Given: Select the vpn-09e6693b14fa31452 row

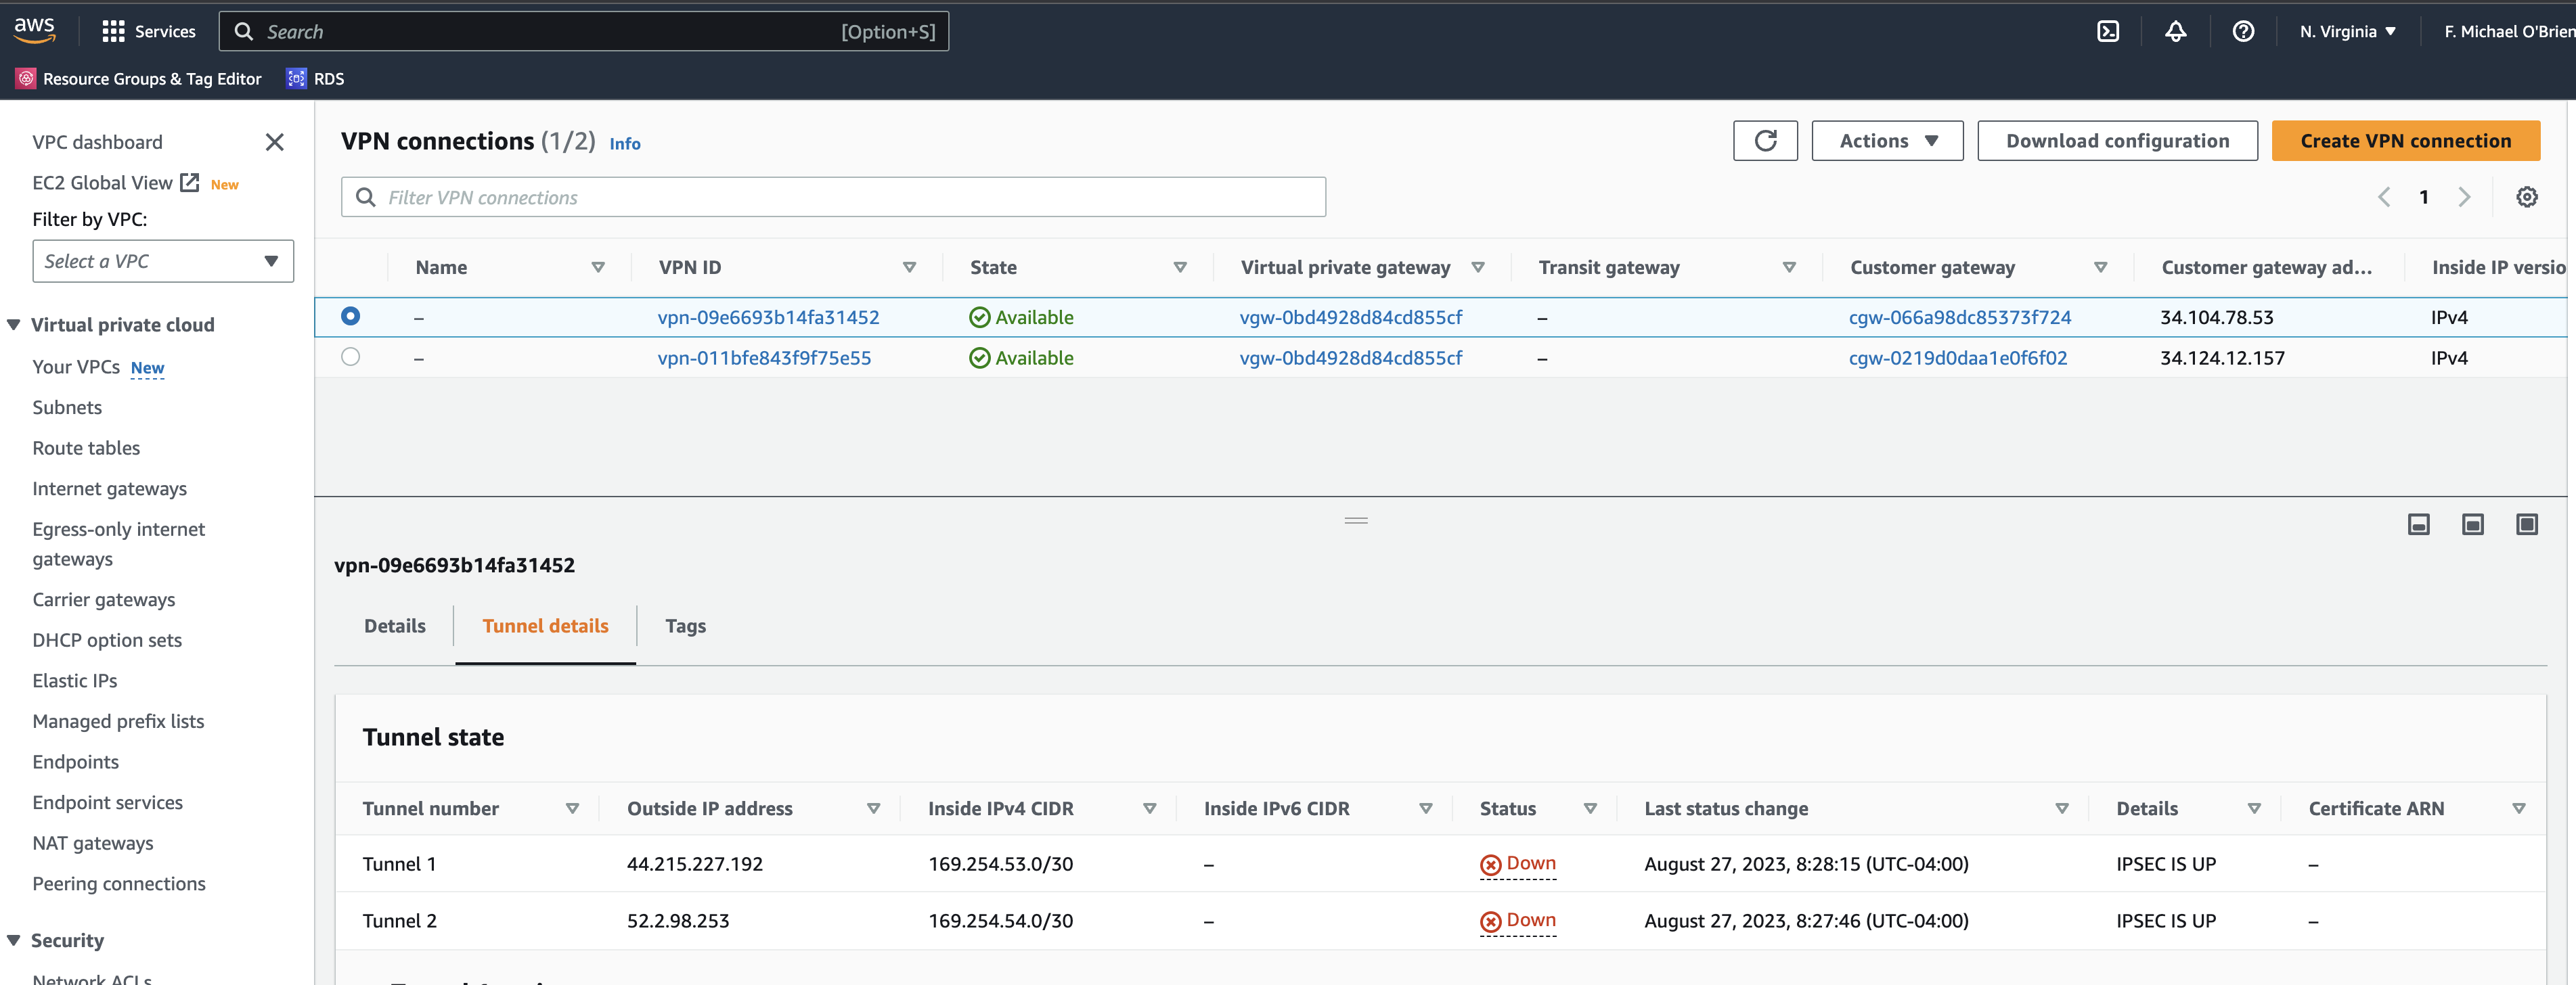Looking at the screenshot, I should tap(350, 316).
